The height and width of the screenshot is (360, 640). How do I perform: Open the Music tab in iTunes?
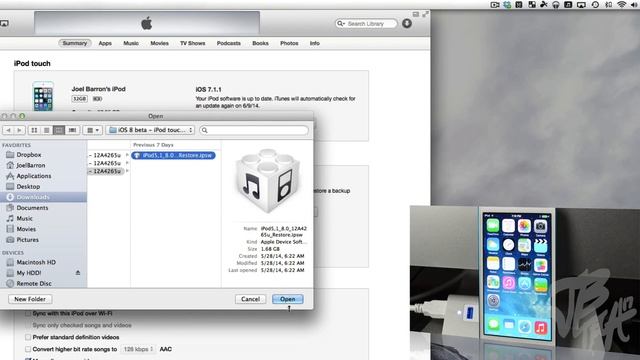click(x=131, y=43)
